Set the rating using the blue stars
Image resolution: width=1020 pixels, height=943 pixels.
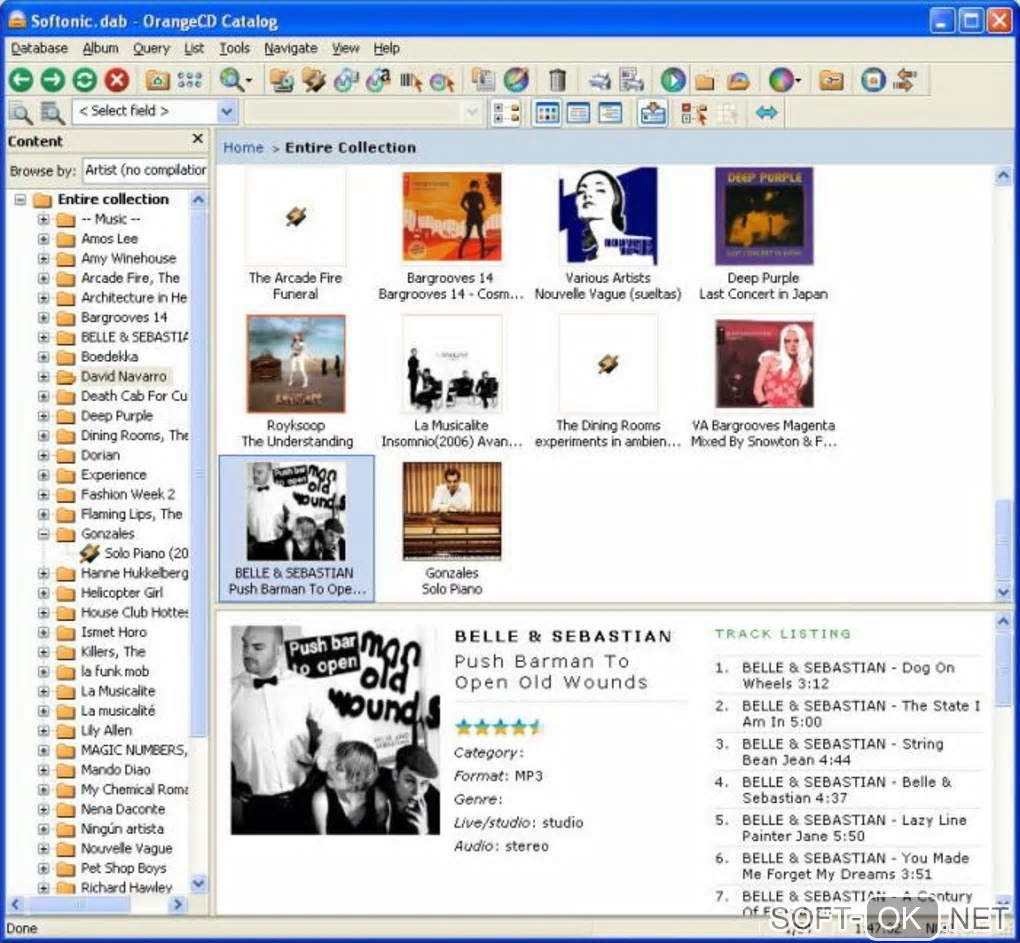pyautogui.click(x=498, y=727)
